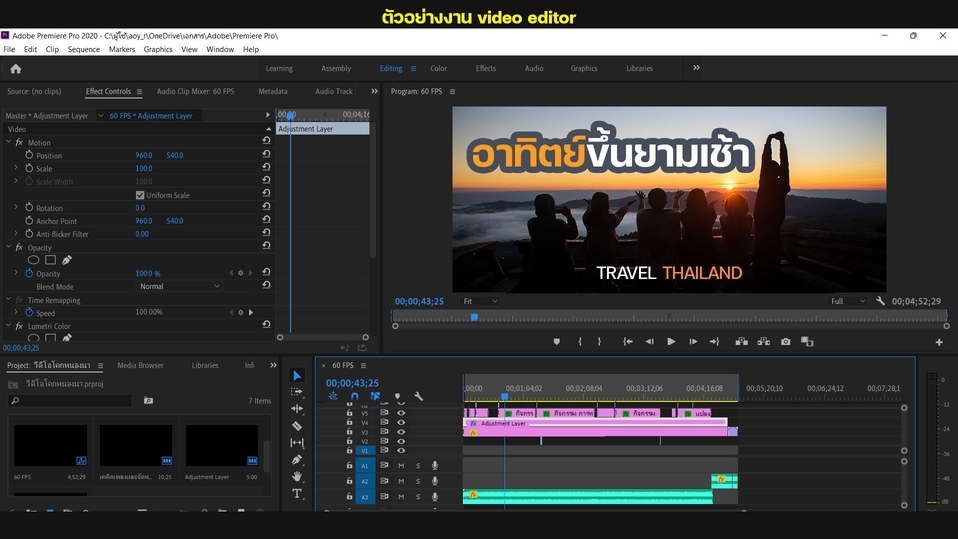
Task: Open Comparison View button
Action: point(807,342)
